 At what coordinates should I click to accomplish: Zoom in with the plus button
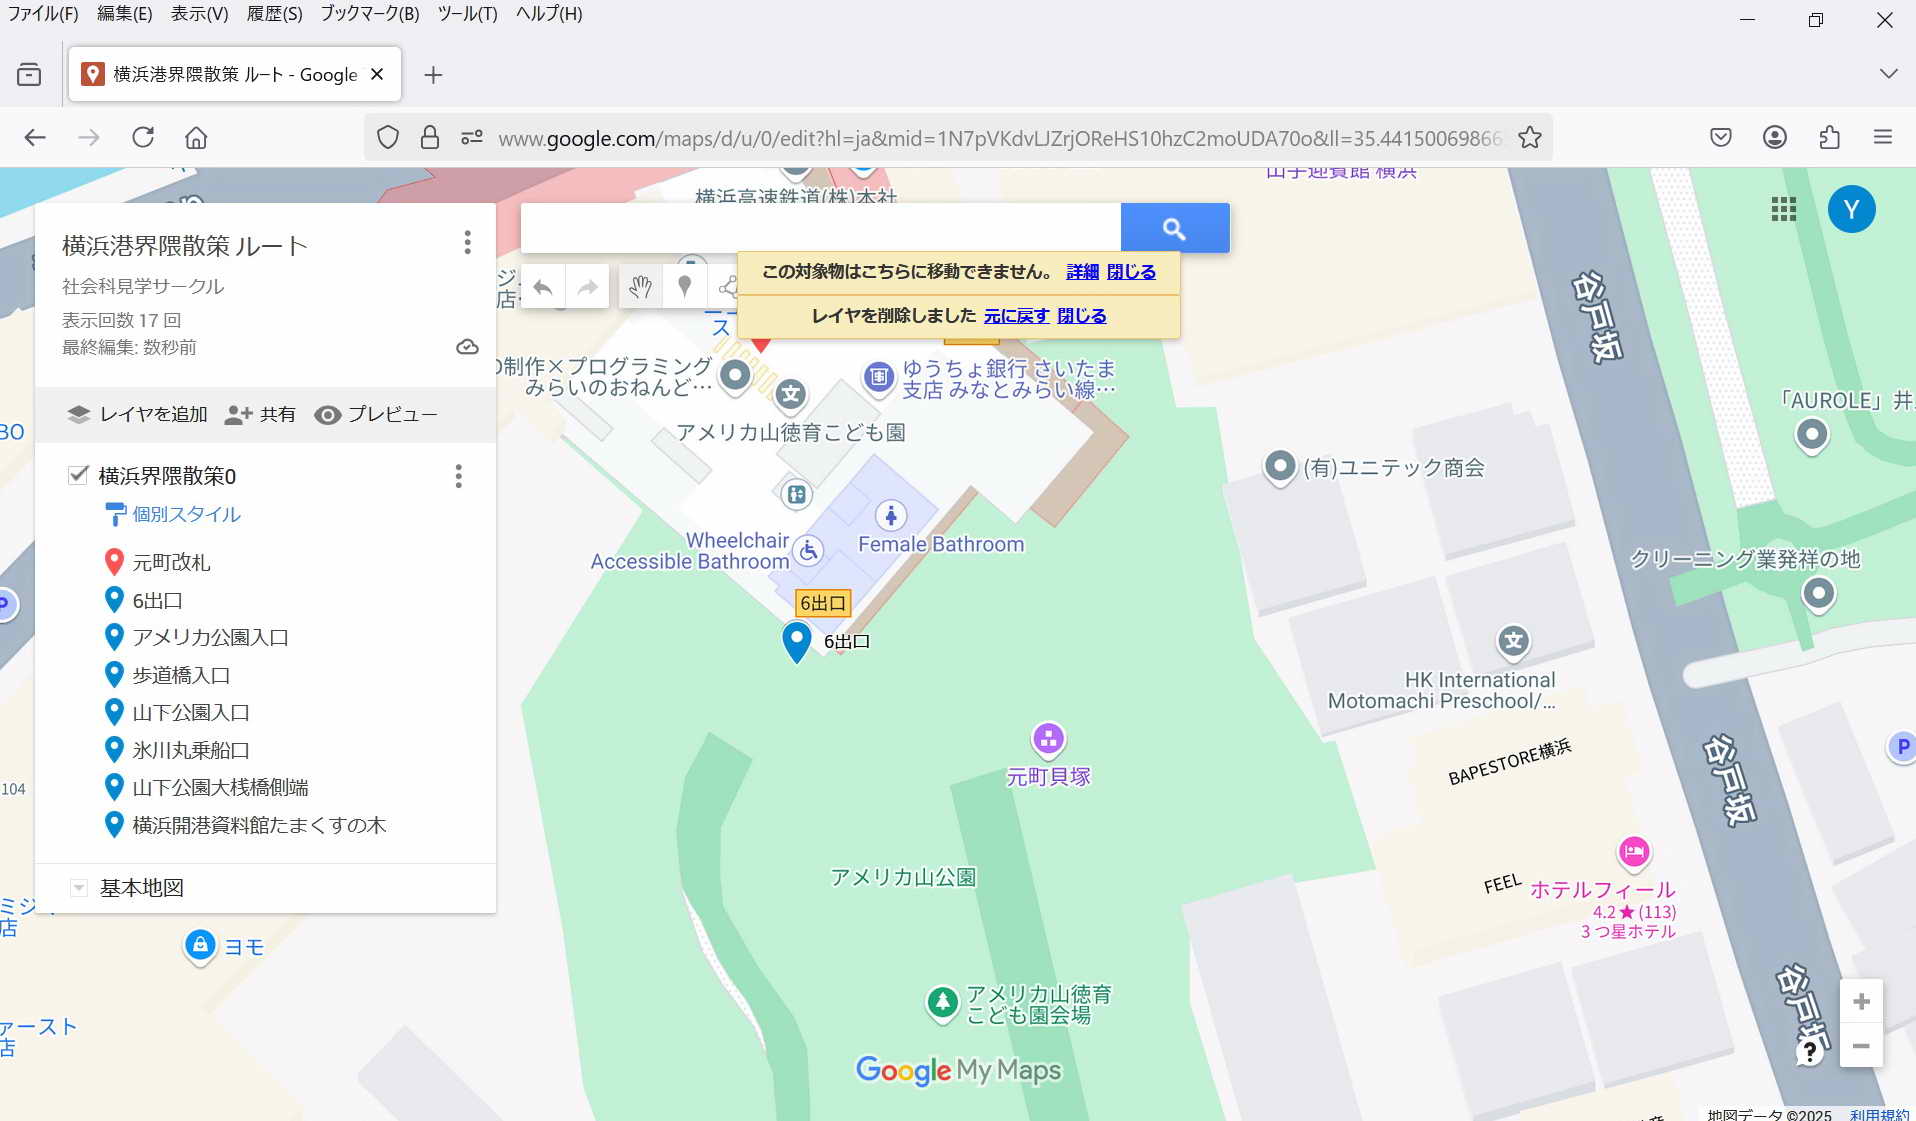[x=1860, y=1002]
